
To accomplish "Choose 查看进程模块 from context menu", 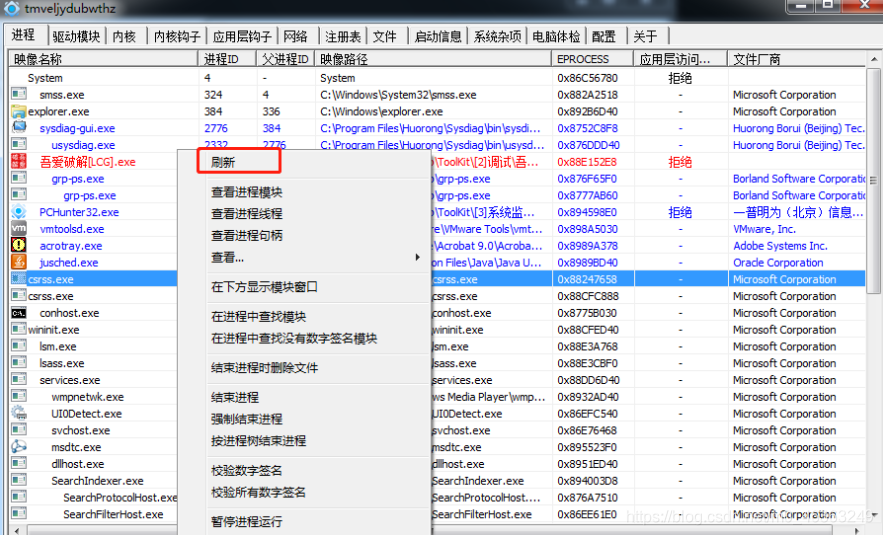I will [247, 192].
